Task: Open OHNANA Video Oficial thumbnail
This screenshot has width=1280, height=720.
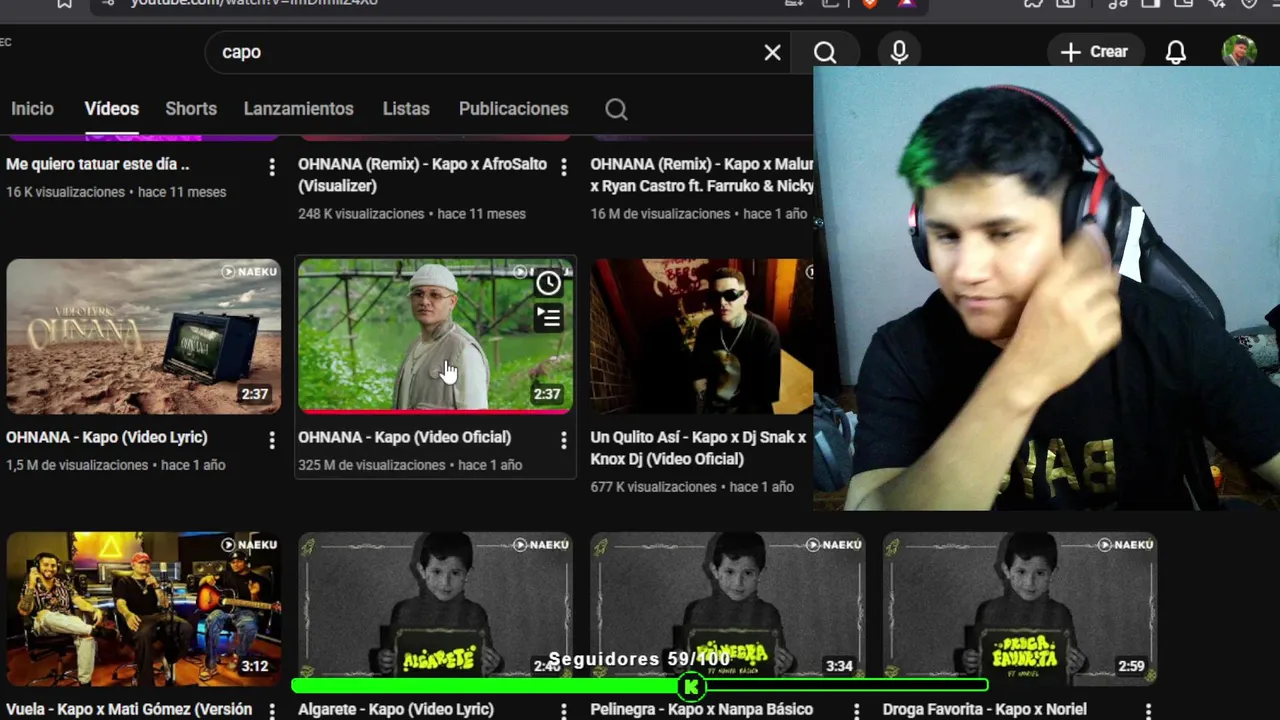Action: pos(435,336)
